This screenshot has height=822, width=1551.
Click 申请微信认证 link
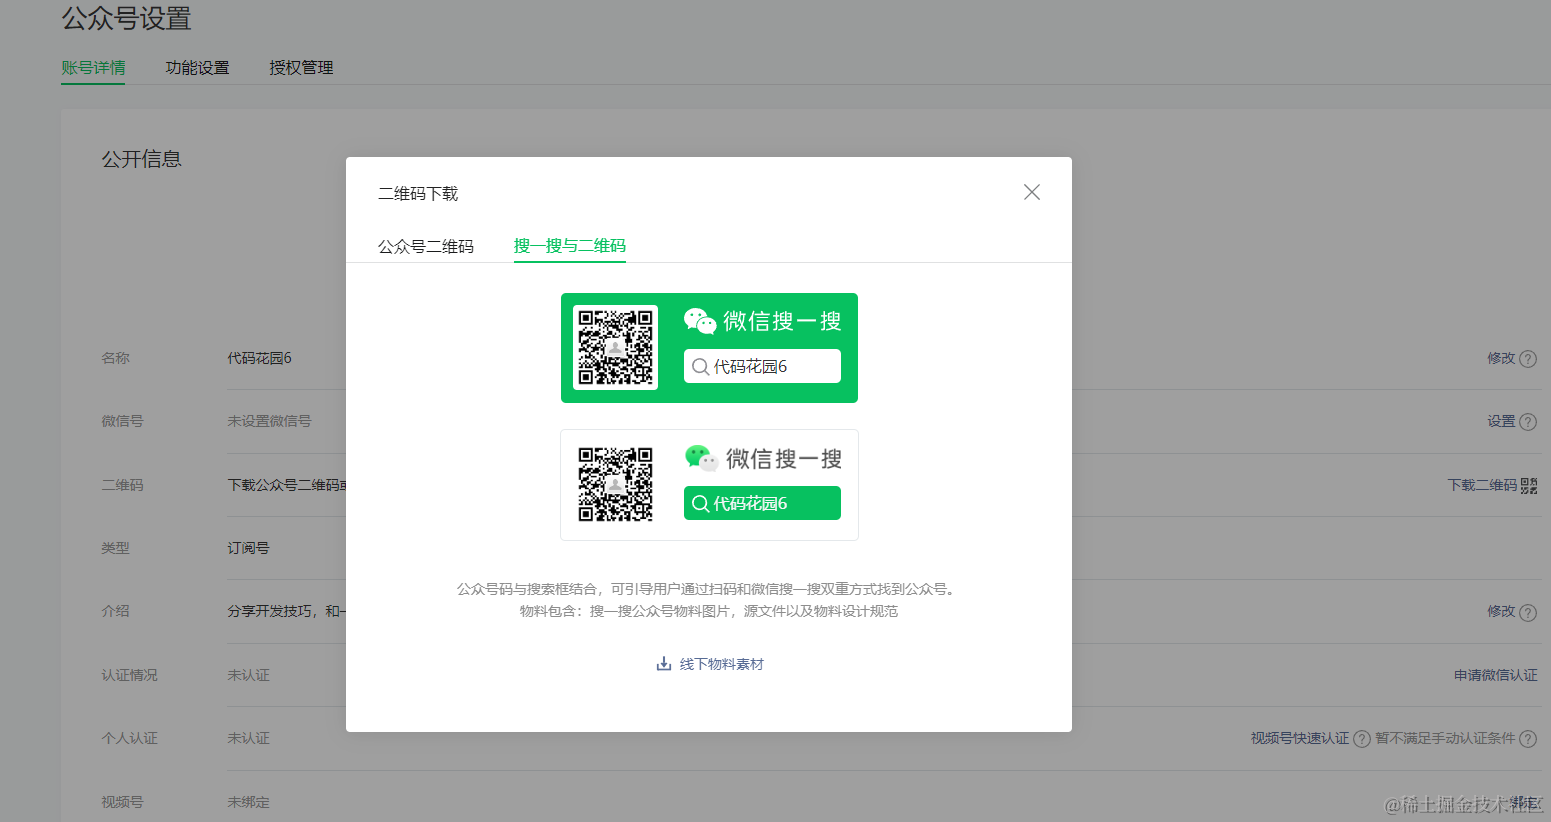[x=1496, y=675]
